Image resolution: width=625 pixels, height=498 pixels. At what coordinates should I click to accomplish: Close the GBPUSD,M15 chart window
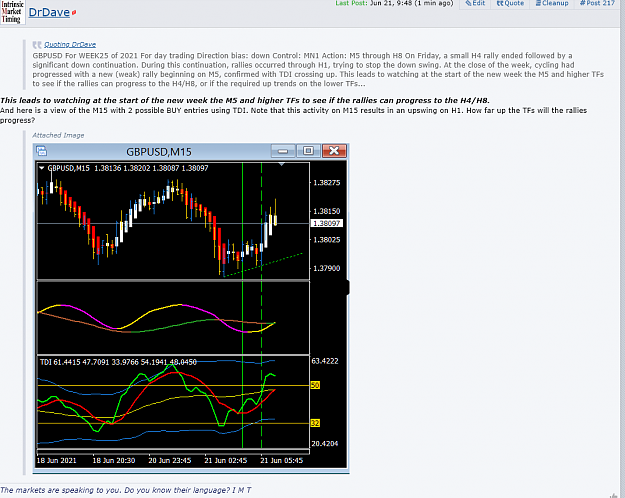click(334, 151)
